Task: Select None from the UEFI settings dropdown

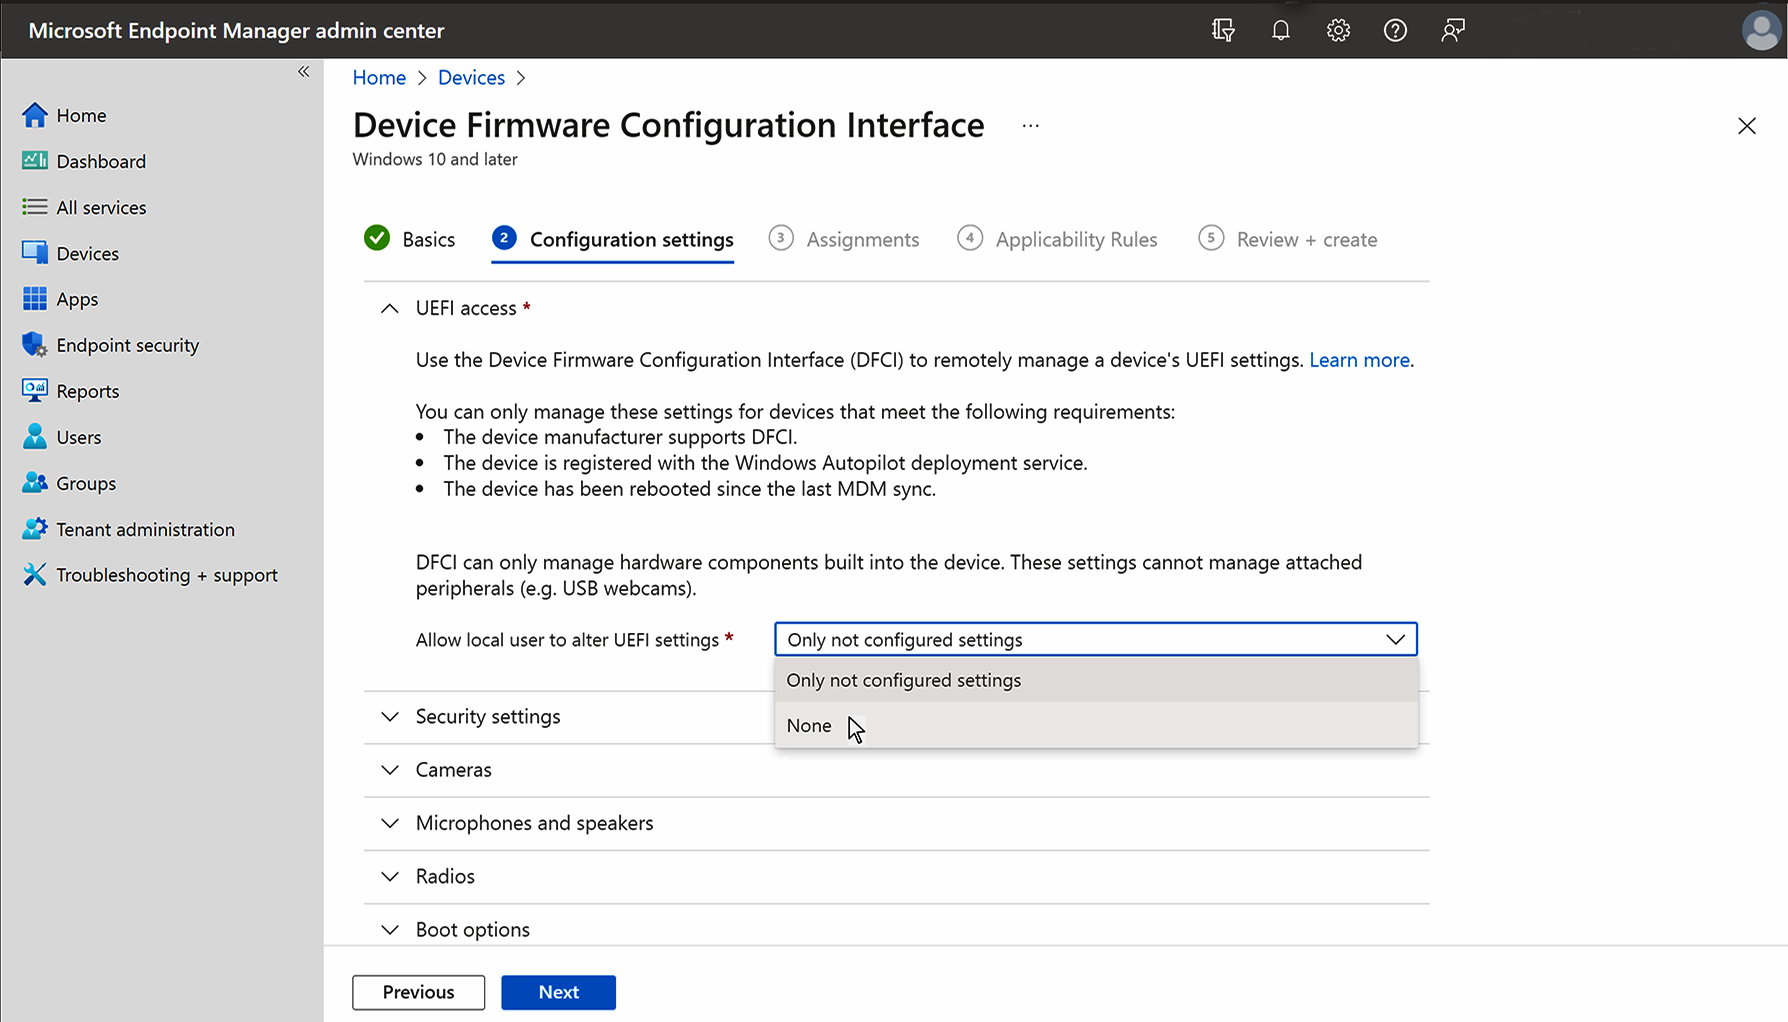Action: click(808, 725)
